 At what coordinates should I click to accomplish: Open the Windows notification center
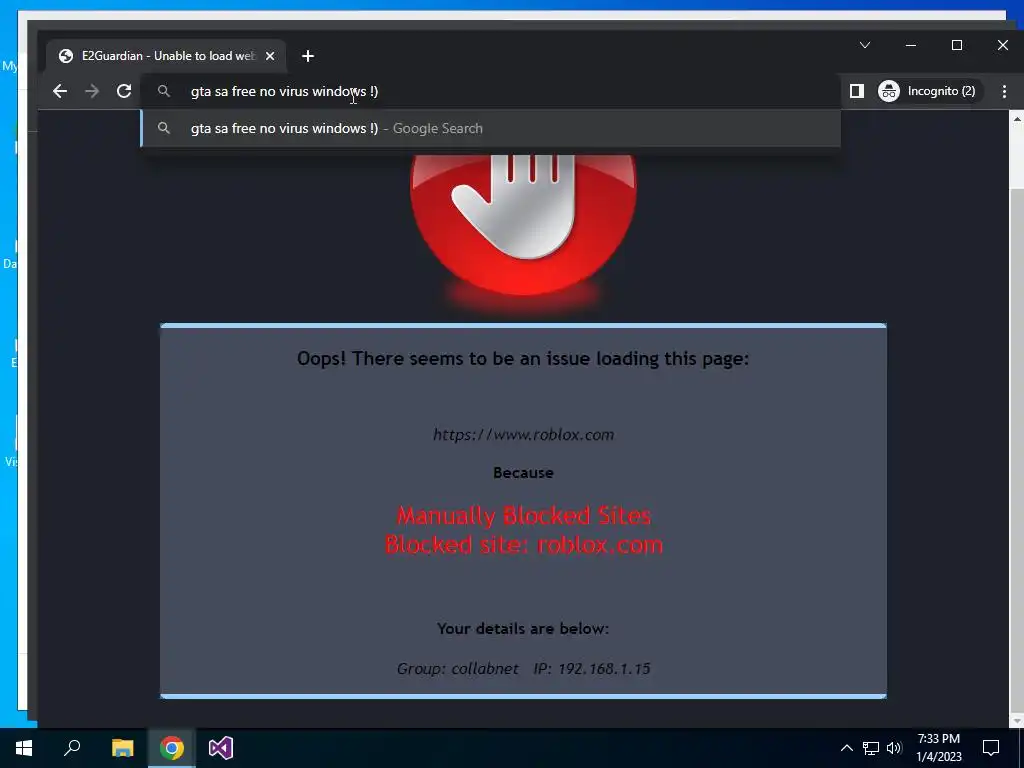[x=991, y=748]
